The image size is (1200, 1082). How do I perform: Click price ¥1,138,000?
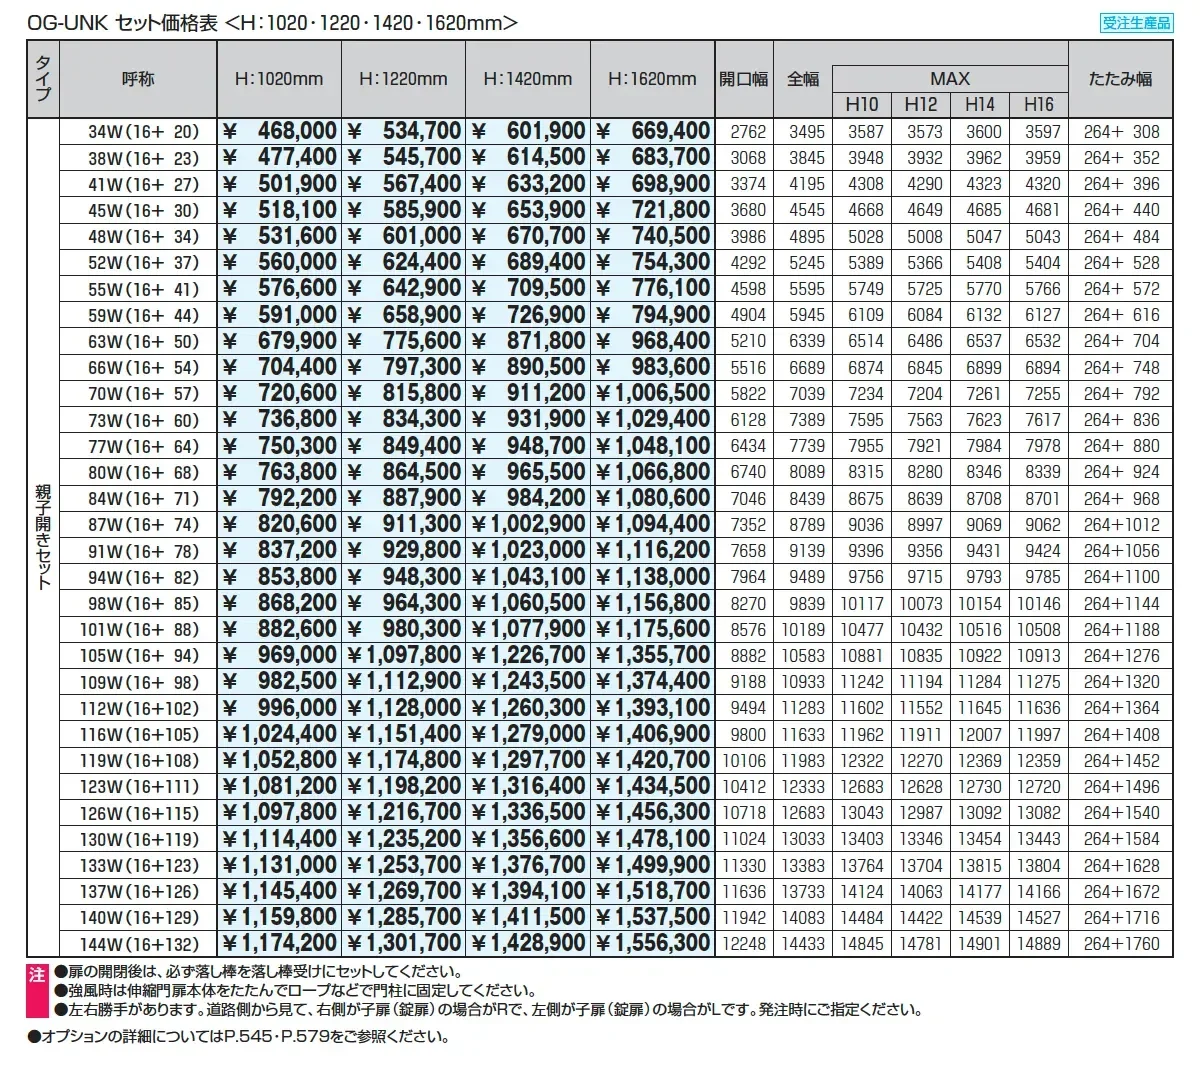click(x=652, y=576)
